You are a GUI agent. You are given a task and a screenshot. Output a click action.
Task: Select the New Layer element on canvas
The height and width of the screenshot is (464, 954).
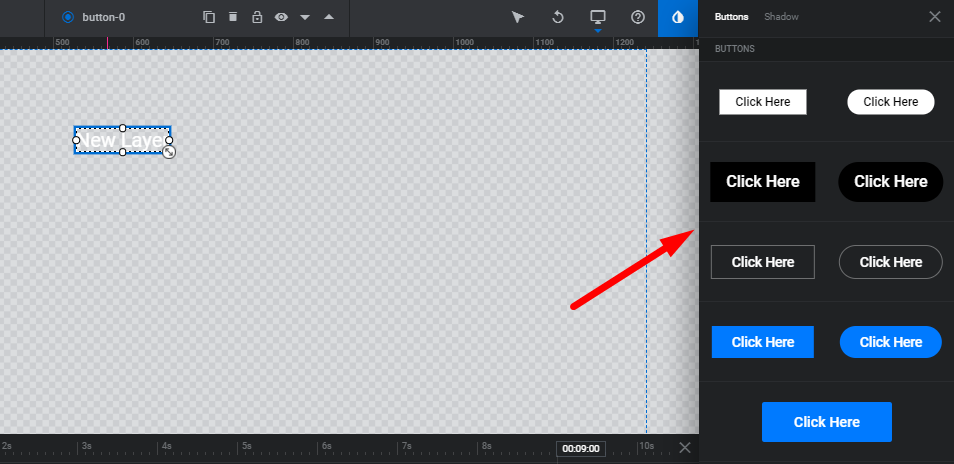(121, 141)
